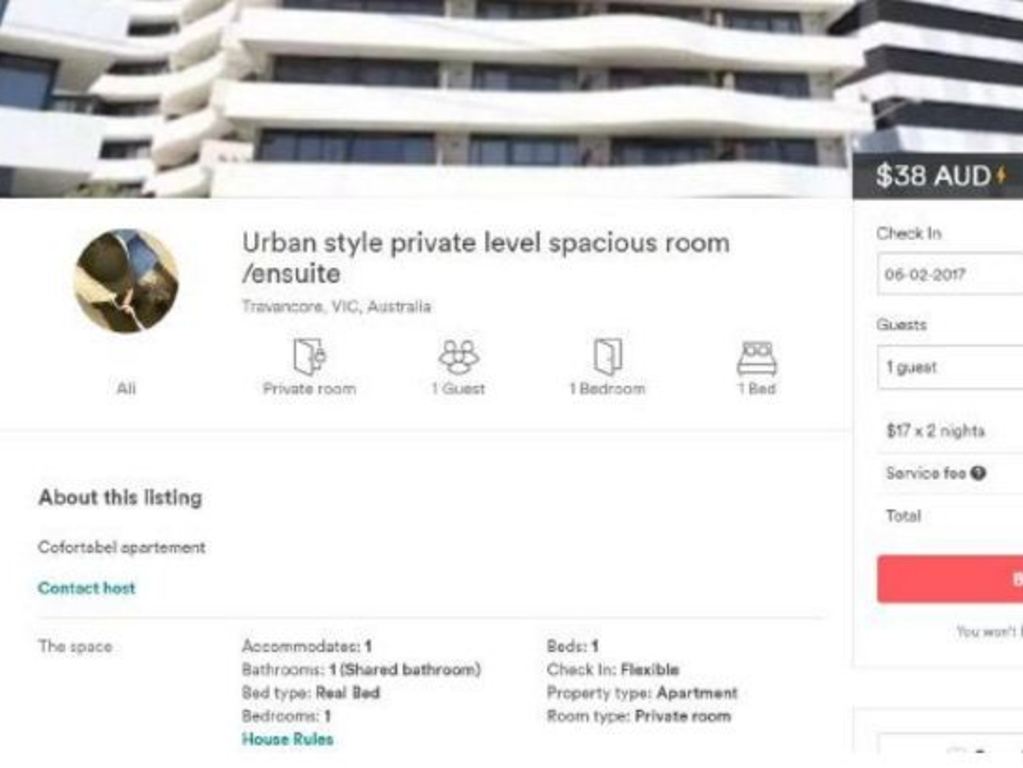
Task: Click the 1 Guest people icon
Action: 458,356
